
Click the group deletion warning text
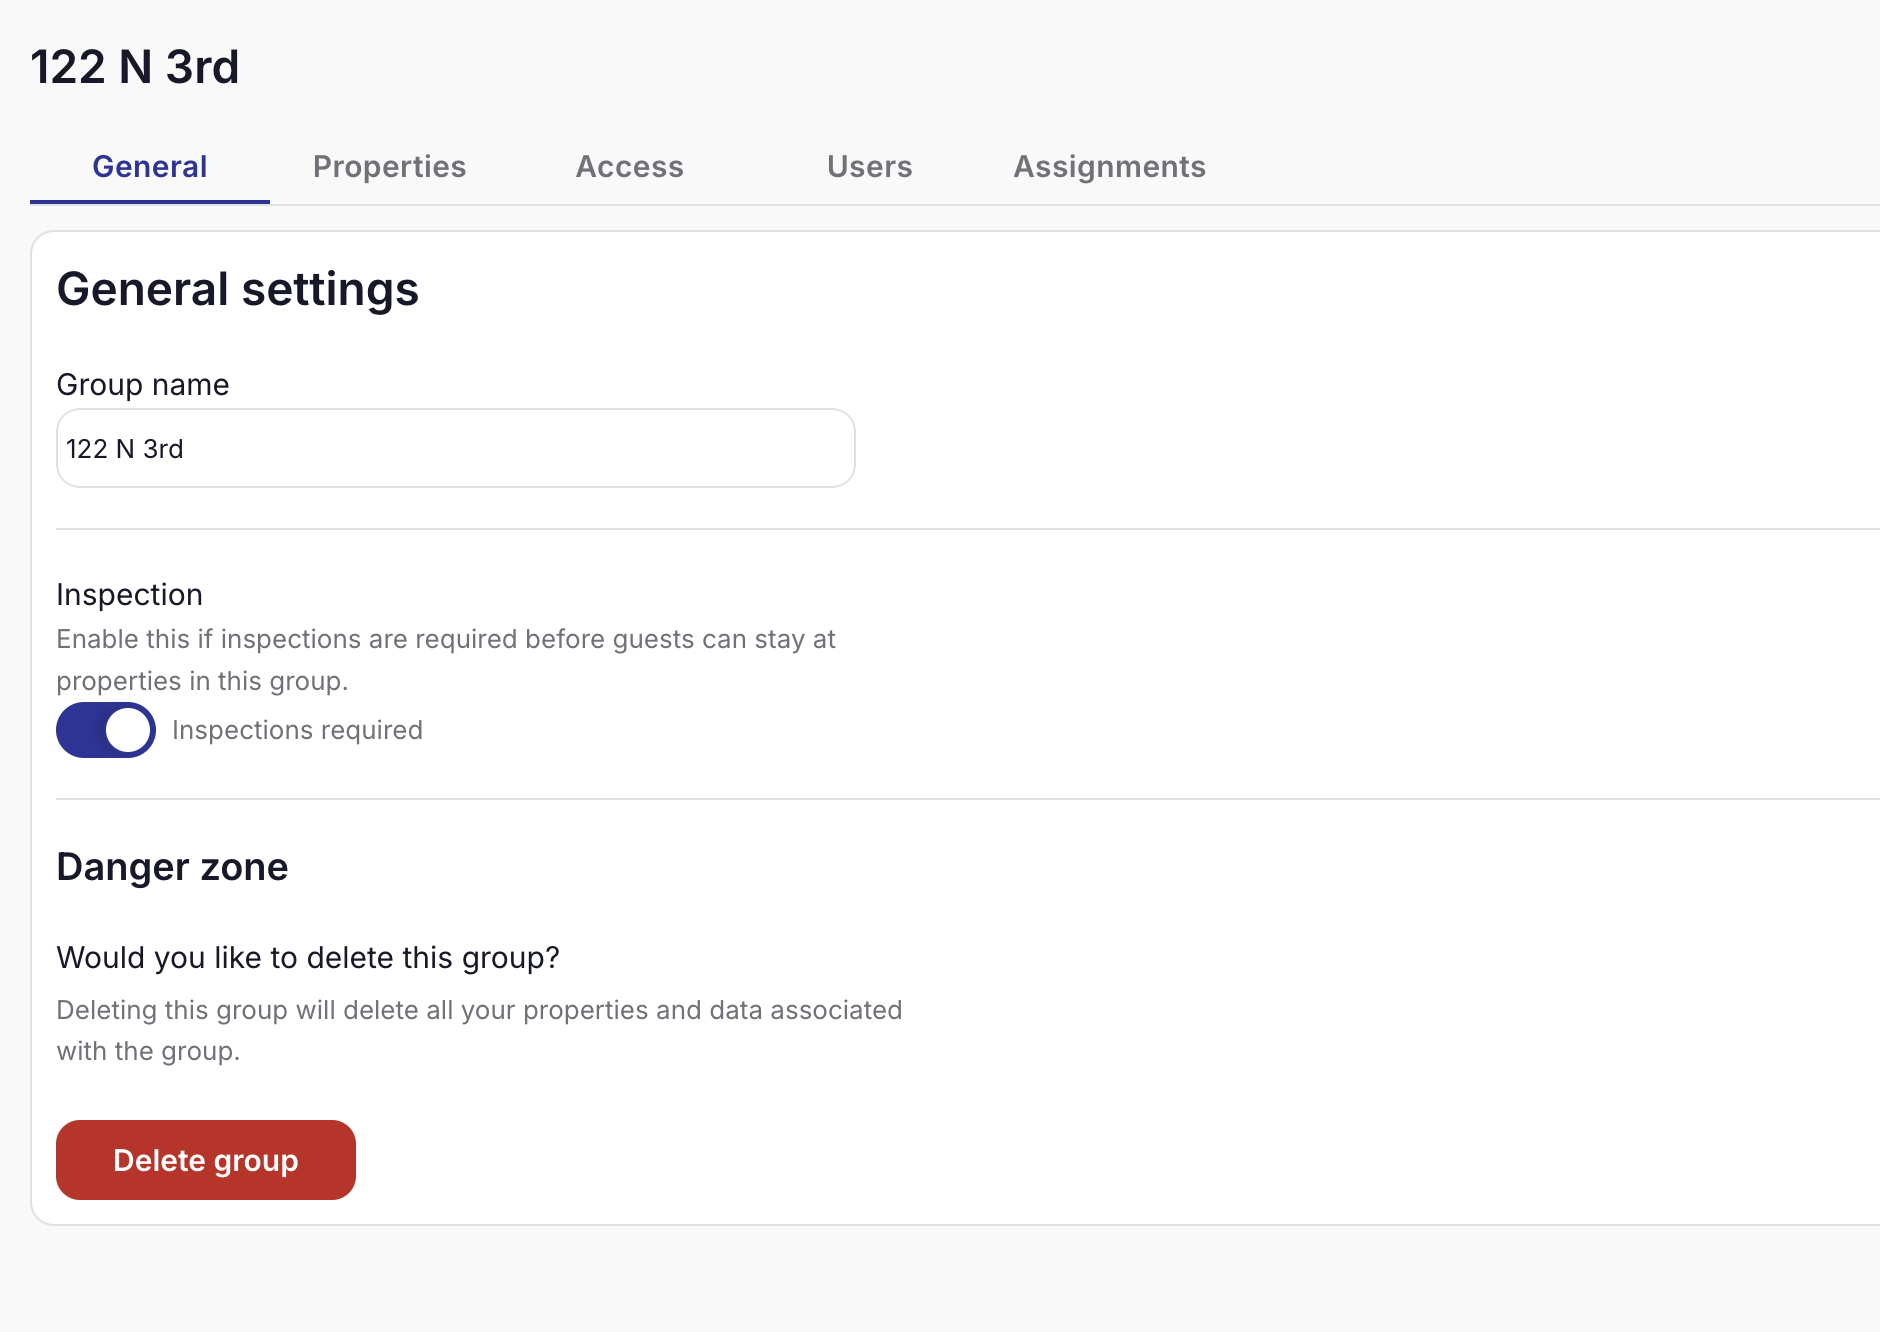pos(479,1030)
